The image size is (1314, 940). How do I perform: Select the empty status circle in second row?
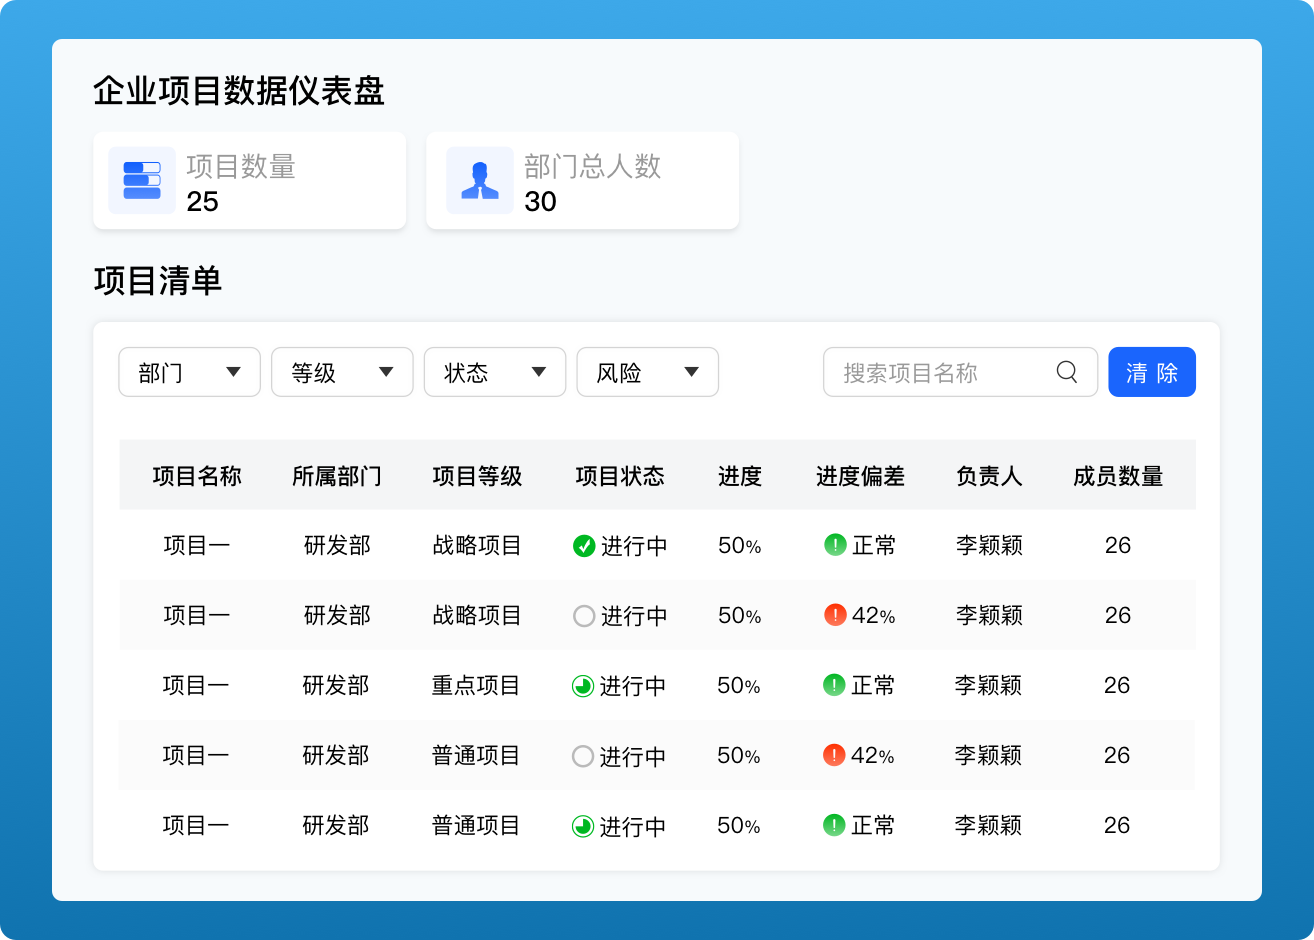(584, 616)
